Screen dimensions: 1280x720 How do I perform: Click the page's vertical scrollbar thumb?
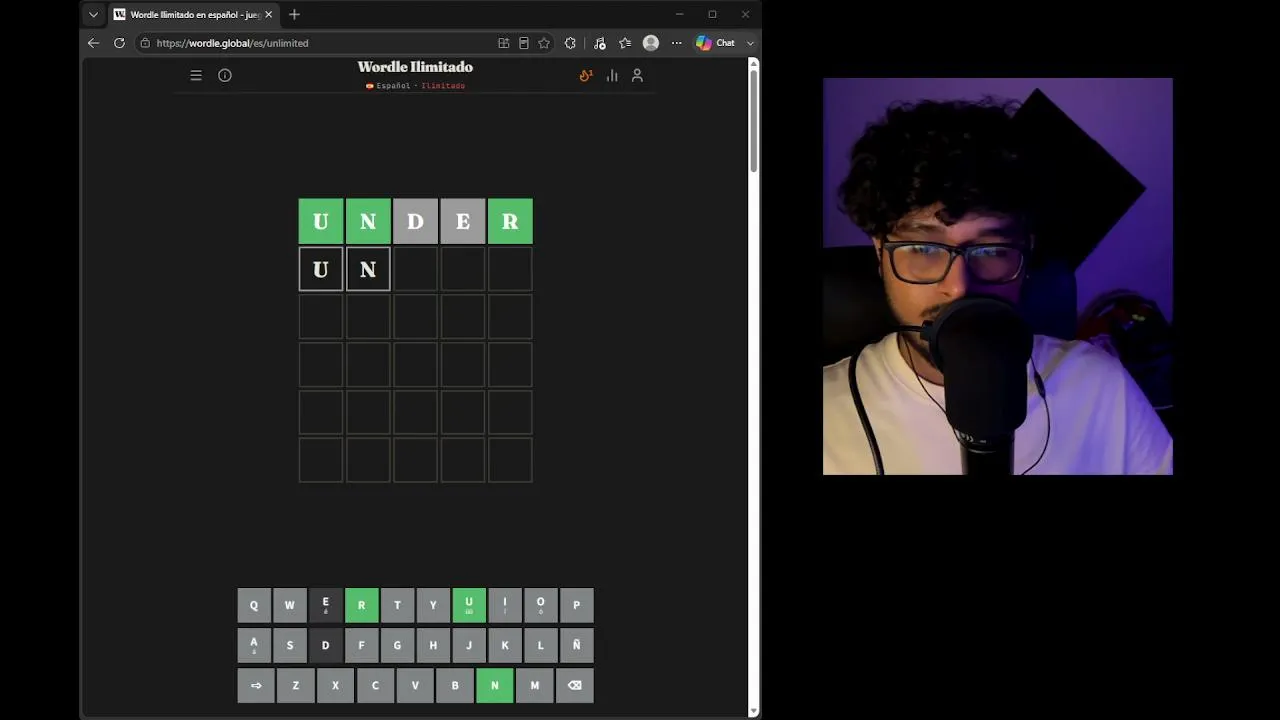pos(754,120)
